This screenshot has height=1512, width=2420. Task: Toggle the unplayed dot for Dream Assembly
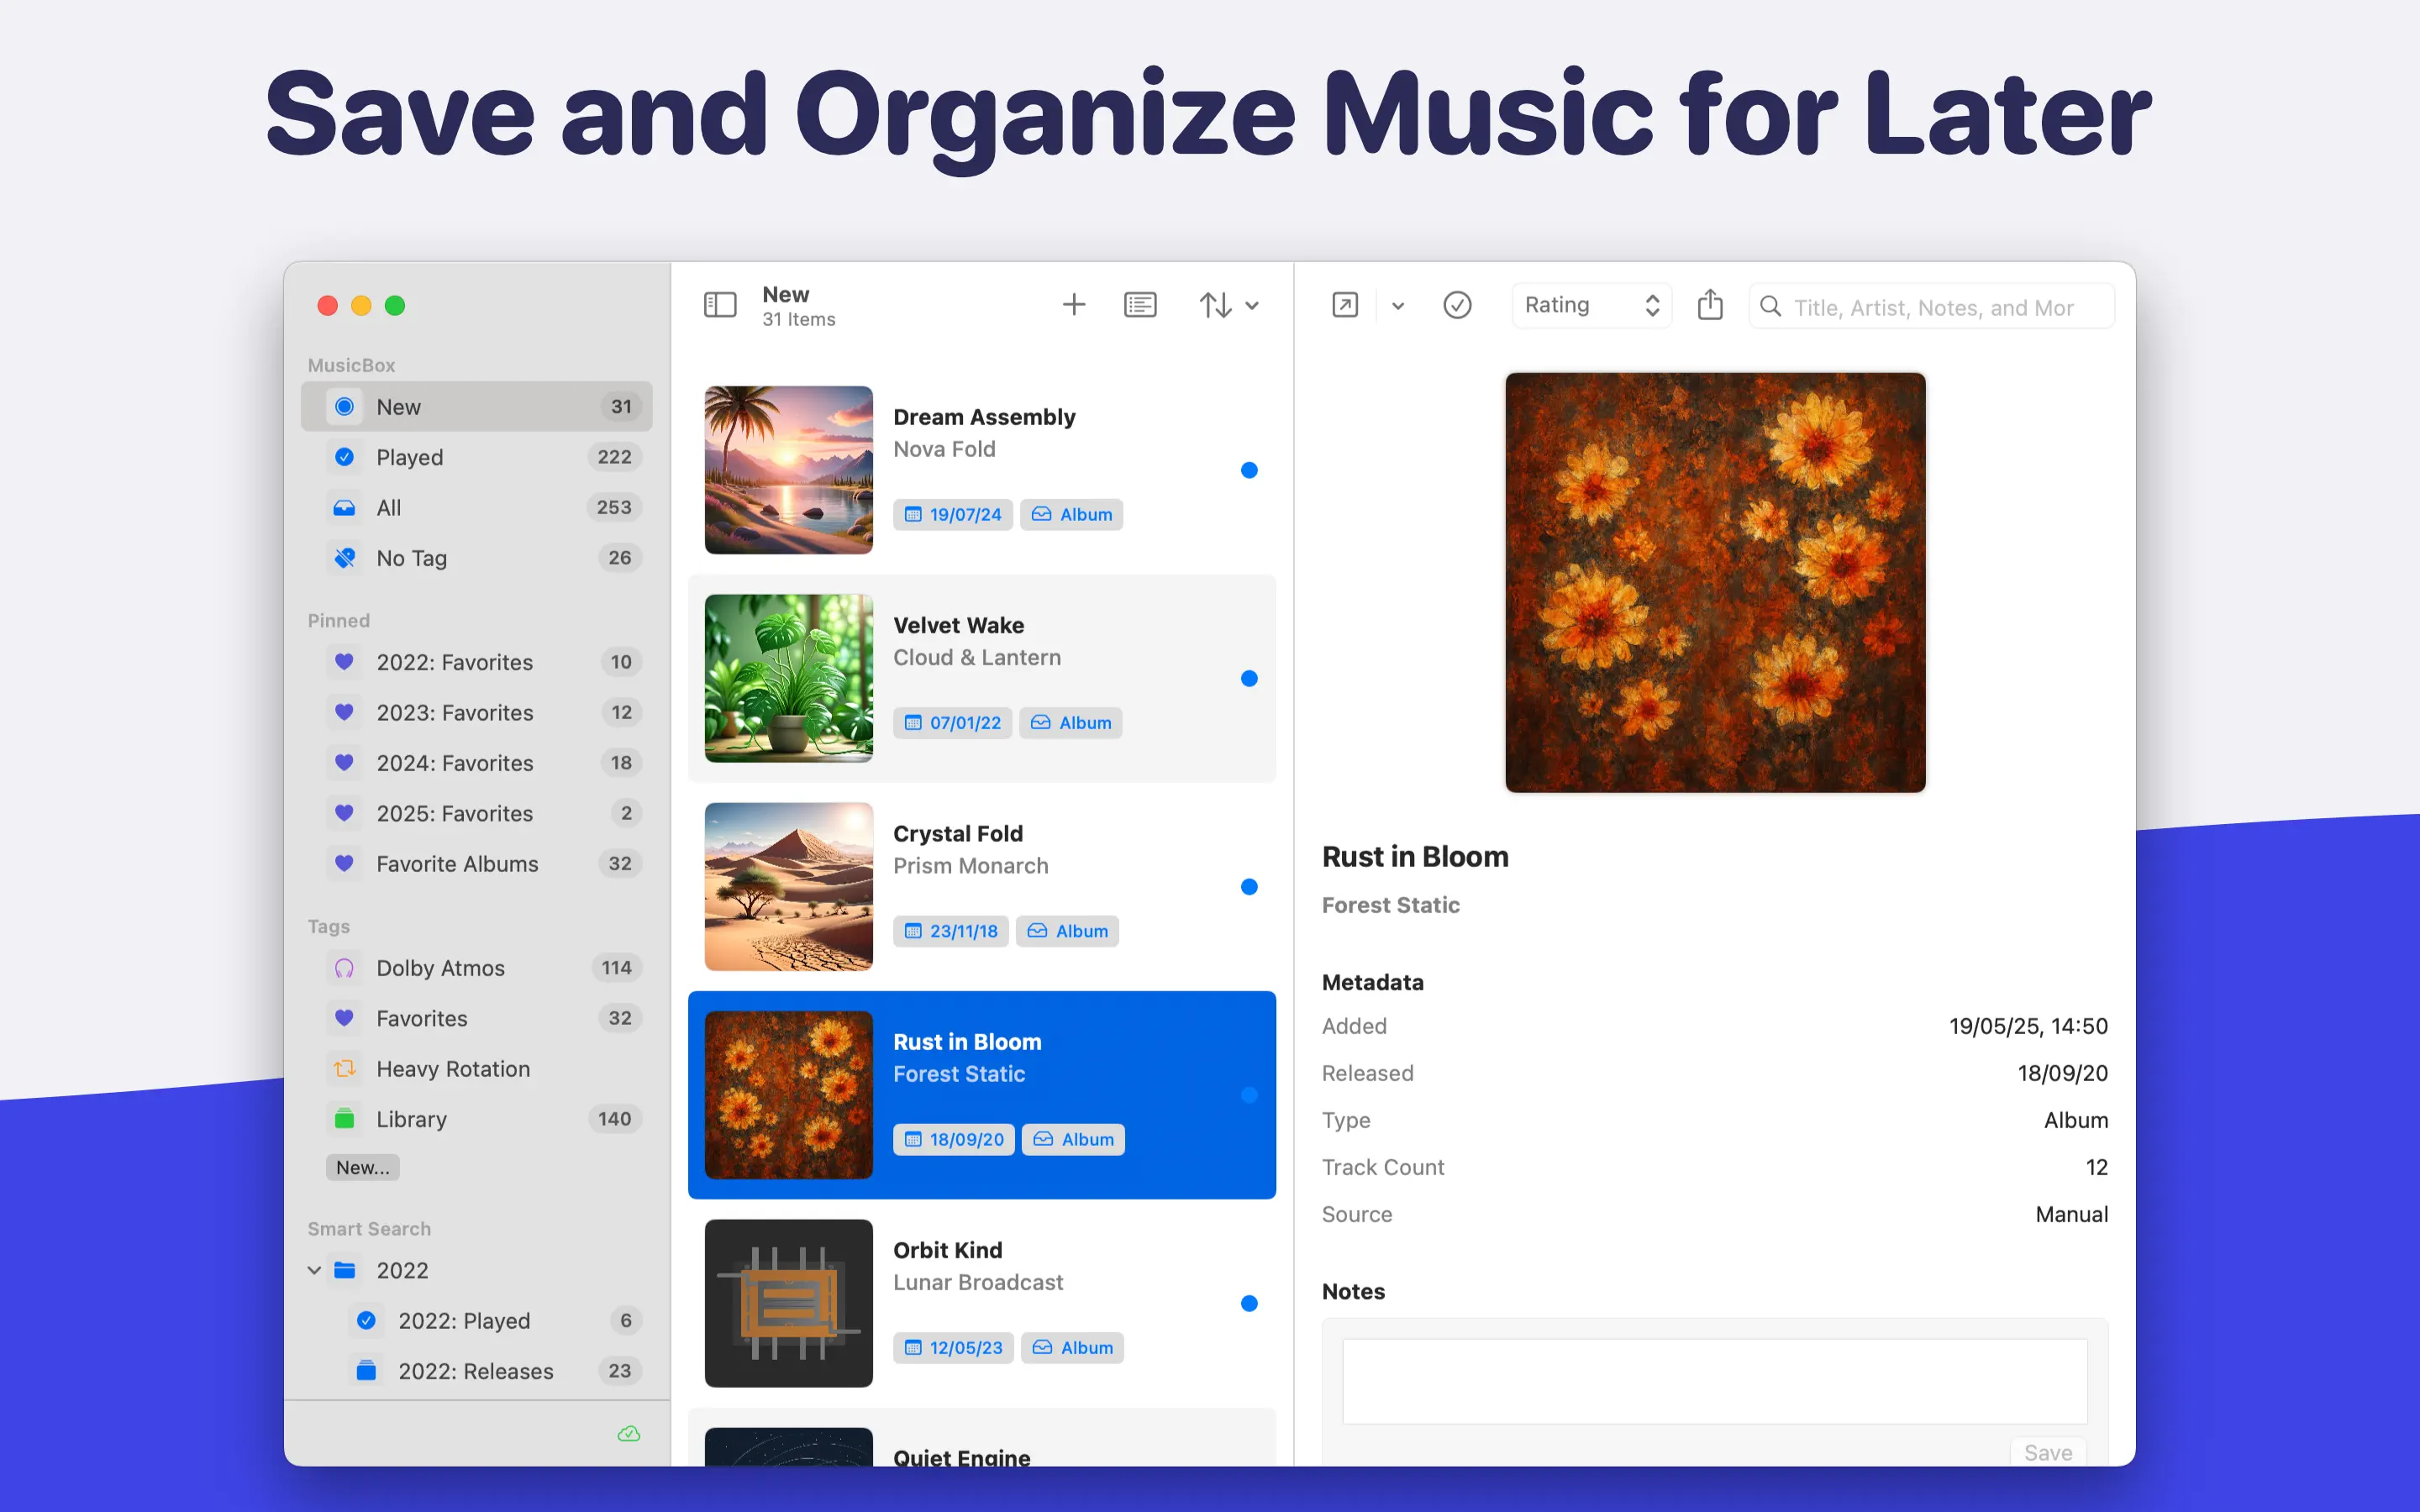pyautogui.click(x=1249, y=470)
